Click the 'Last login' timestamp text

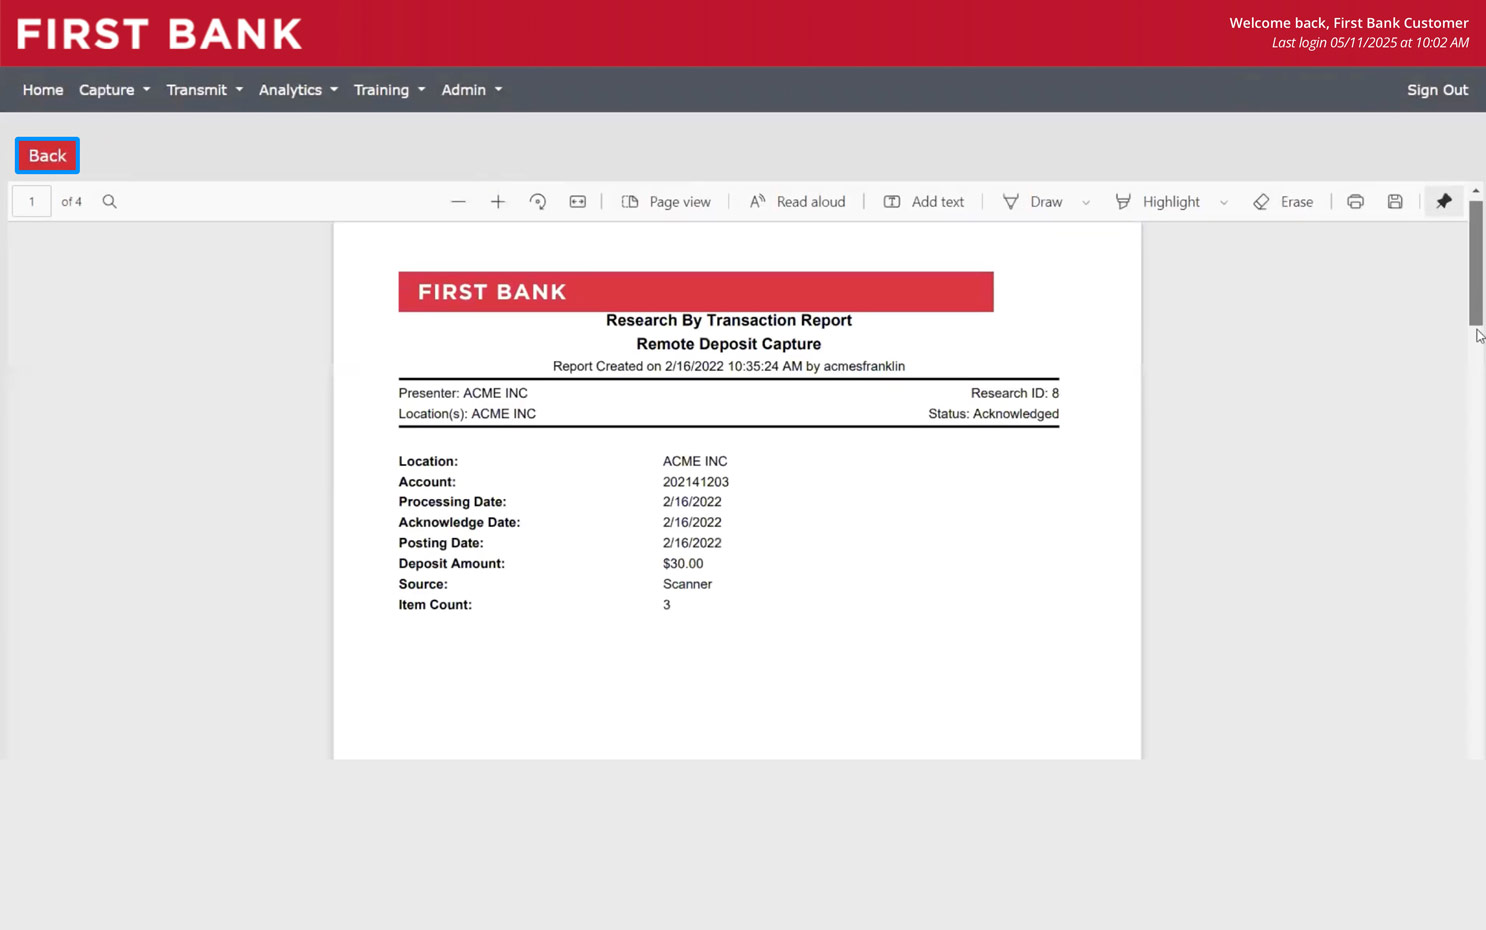click(1370, 43)
